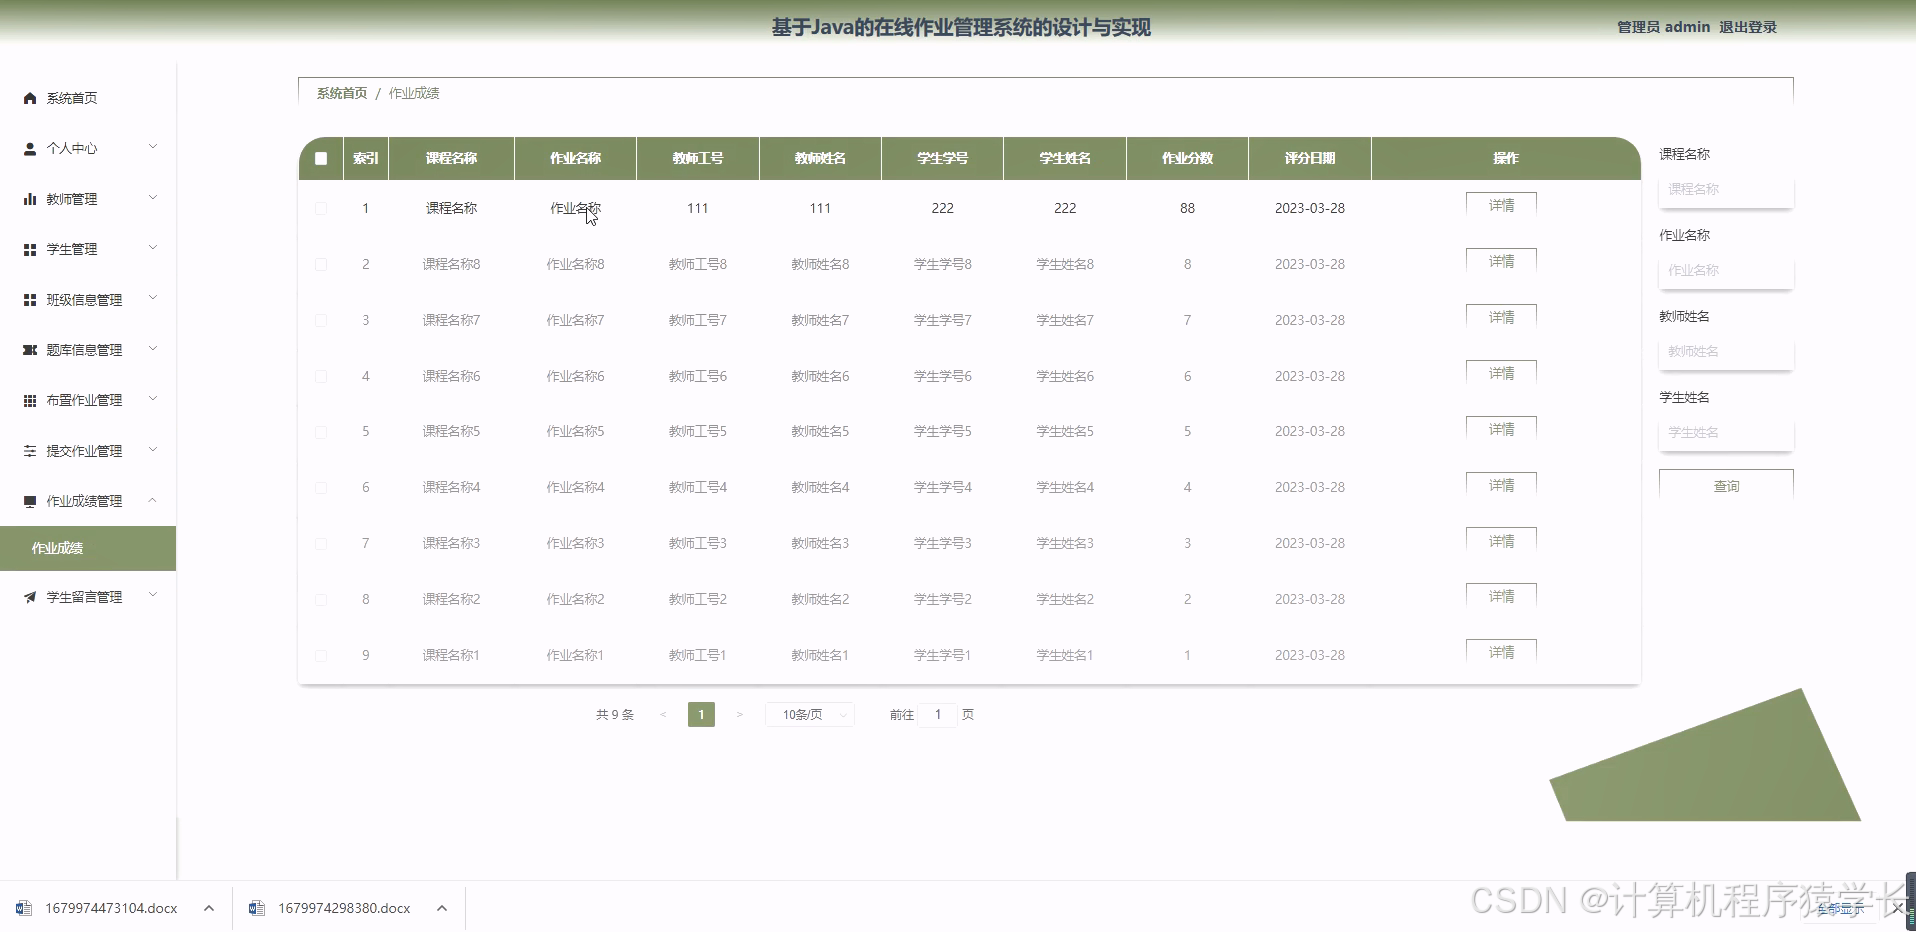Click the grid icon beside 班级信息管理
This screenshot has width=1916, height=932.
point(30,300)
